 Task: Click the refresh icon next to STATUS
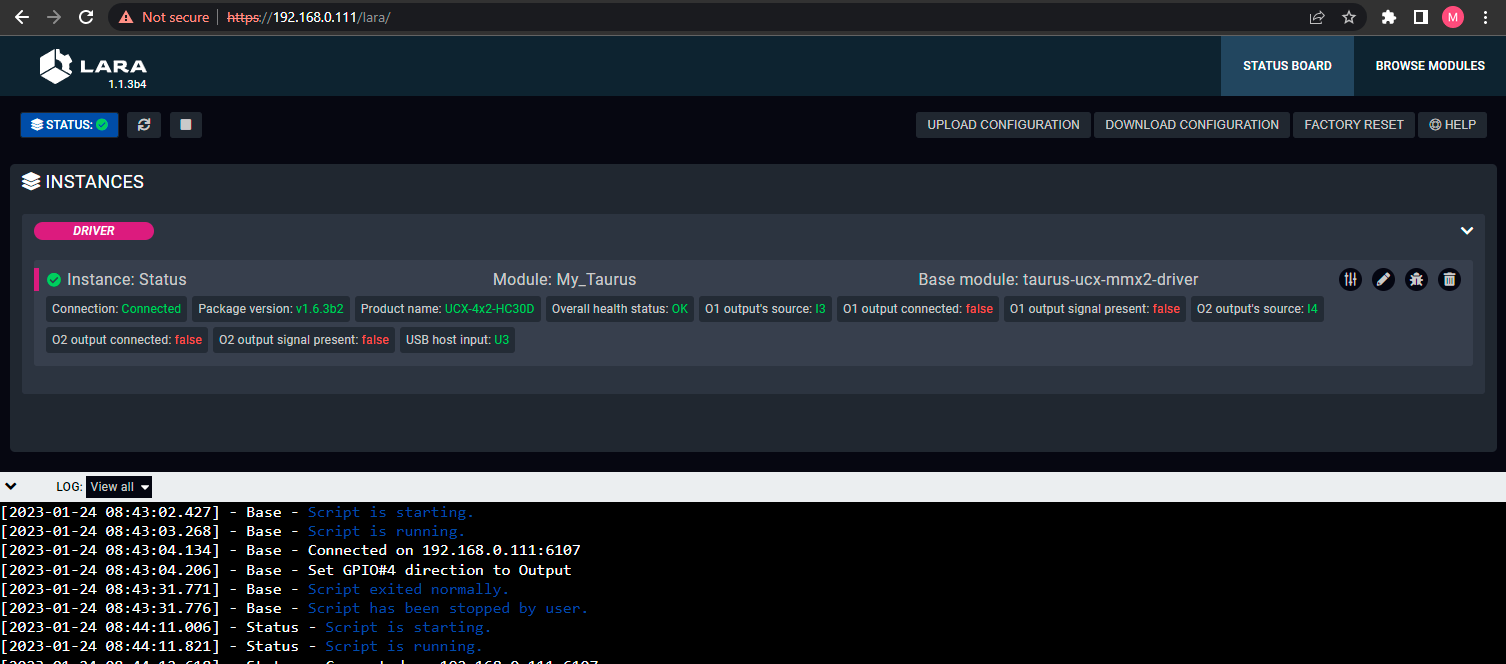pos(144,125)
